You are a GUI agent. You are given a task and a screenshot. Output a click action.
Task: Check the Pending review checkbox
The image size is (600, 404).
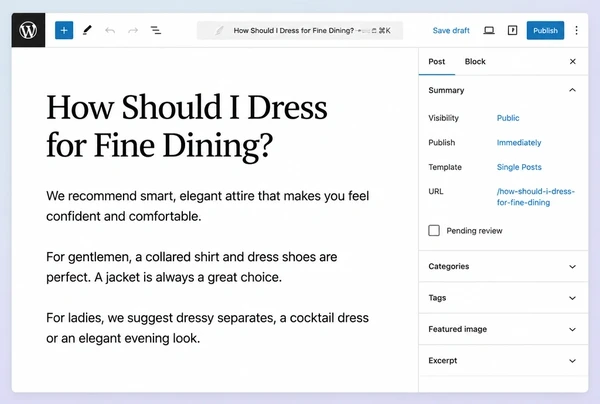(434, 230)
